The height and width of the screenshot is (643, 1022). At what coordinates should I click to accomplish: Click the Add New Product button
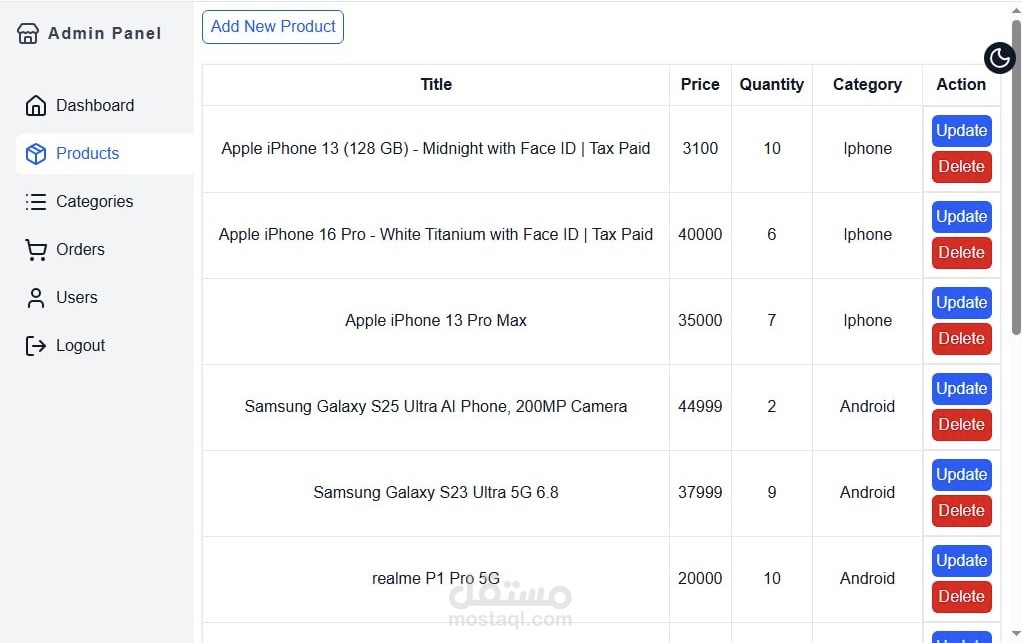click(x=273, y=27)
